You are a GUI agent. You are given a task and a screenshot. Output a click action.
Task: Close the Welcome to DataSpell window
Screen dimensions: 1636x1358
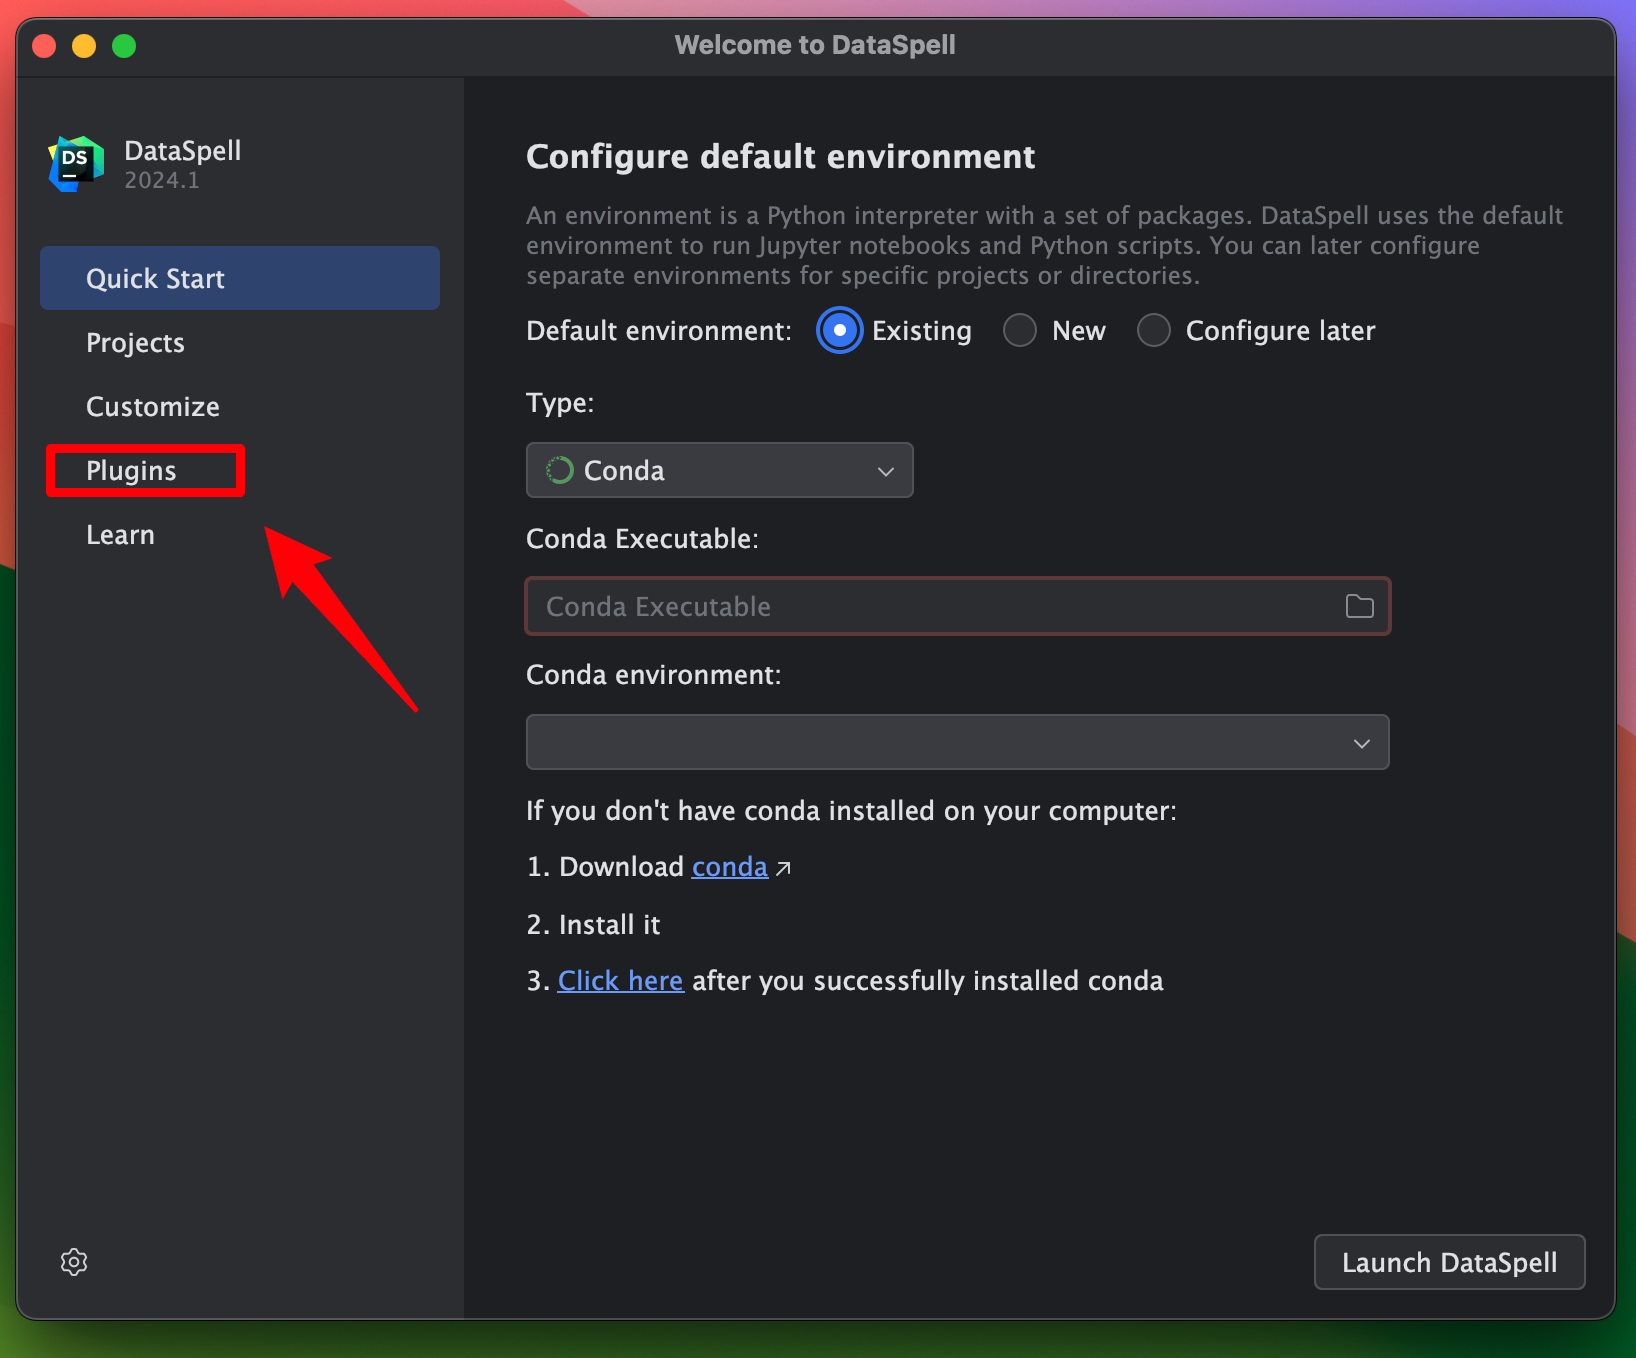pos(44,46)
